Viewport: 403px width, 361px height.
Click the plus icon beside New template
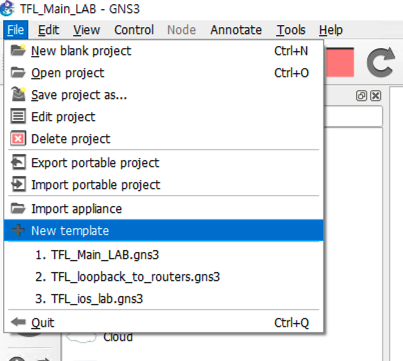[x=18, y=230]
